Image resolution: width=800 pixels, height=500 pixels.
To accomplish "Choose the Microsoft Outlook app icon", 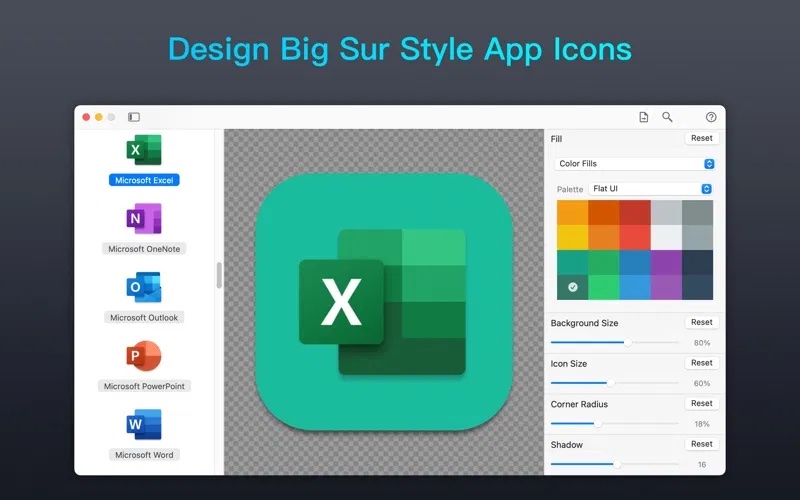I will [144, 288].
